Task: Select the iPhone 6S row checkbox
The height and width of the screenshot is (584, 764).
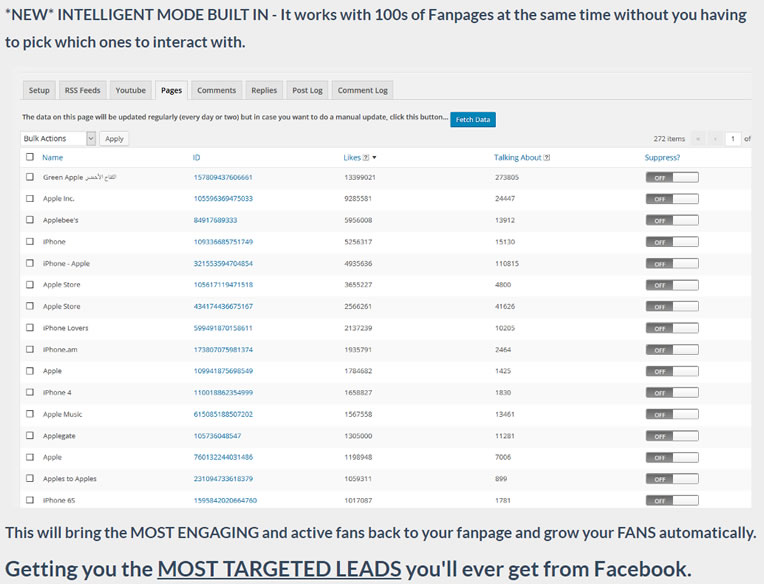Action: (x=30, y=500)
